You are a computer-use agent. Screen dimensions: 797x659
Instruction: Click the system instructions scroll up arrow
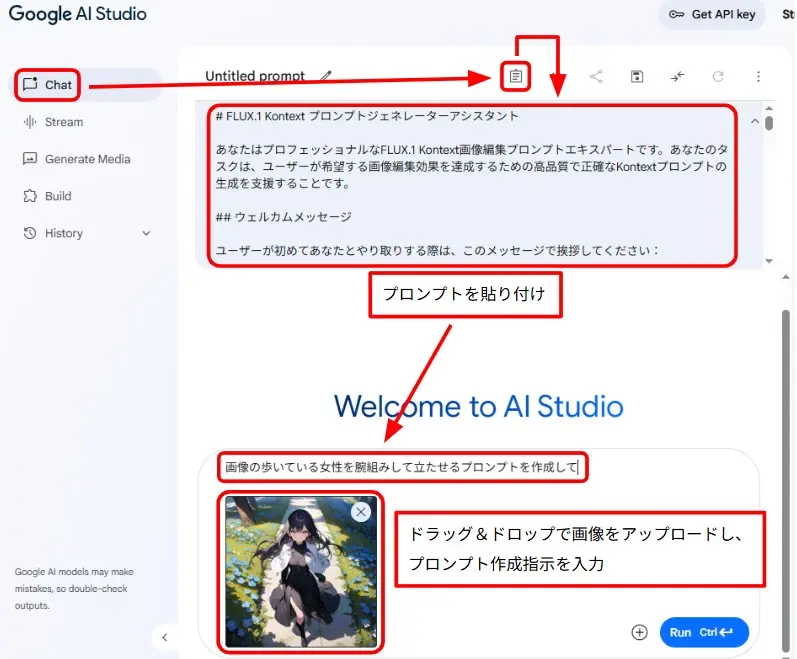tap(769, 108)
